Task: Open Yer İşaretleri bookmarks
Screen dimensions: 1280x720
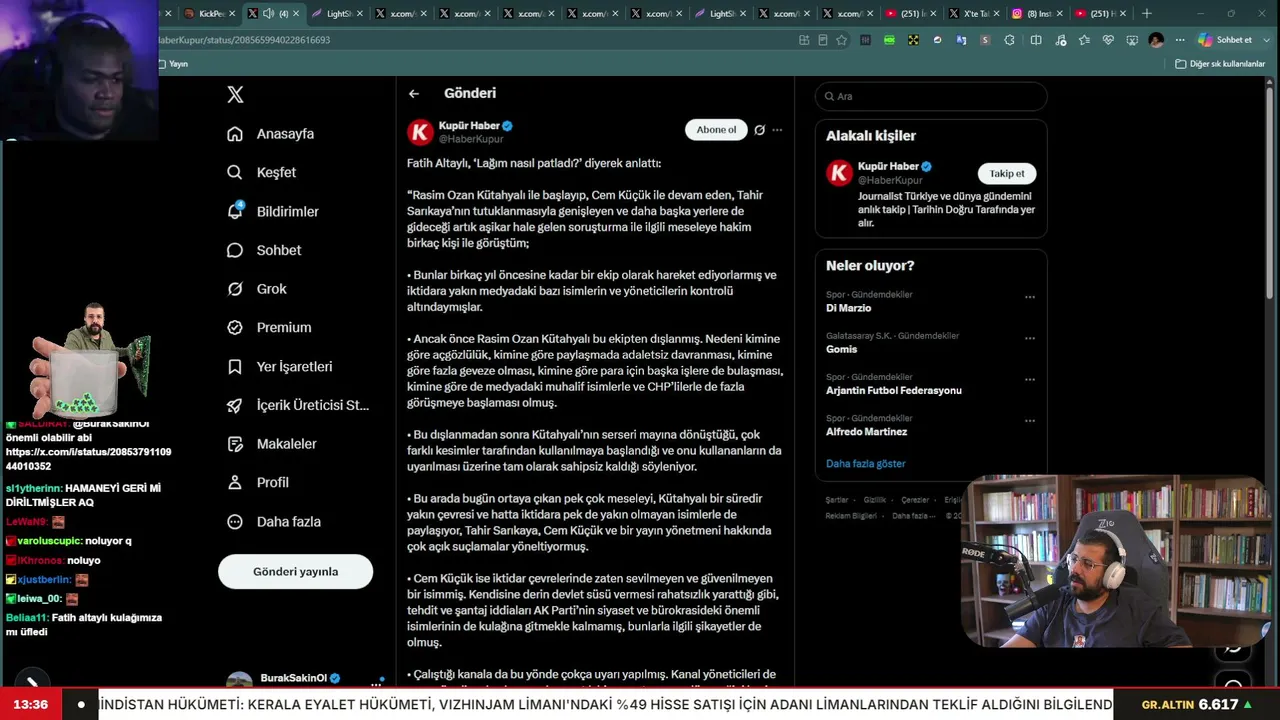Action: (x=280, y=367)
